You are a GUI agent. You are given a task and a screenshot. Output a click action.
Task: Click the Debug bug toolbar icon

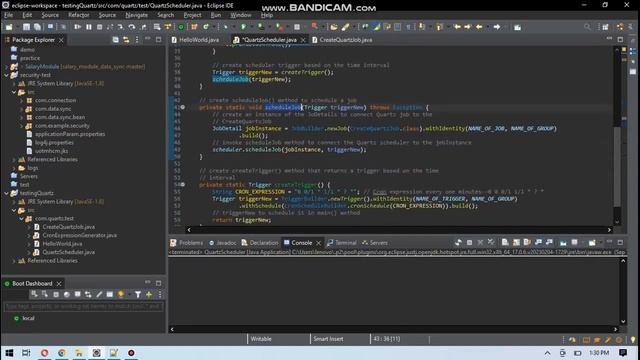pyautogui.click(x=225, y=27)
